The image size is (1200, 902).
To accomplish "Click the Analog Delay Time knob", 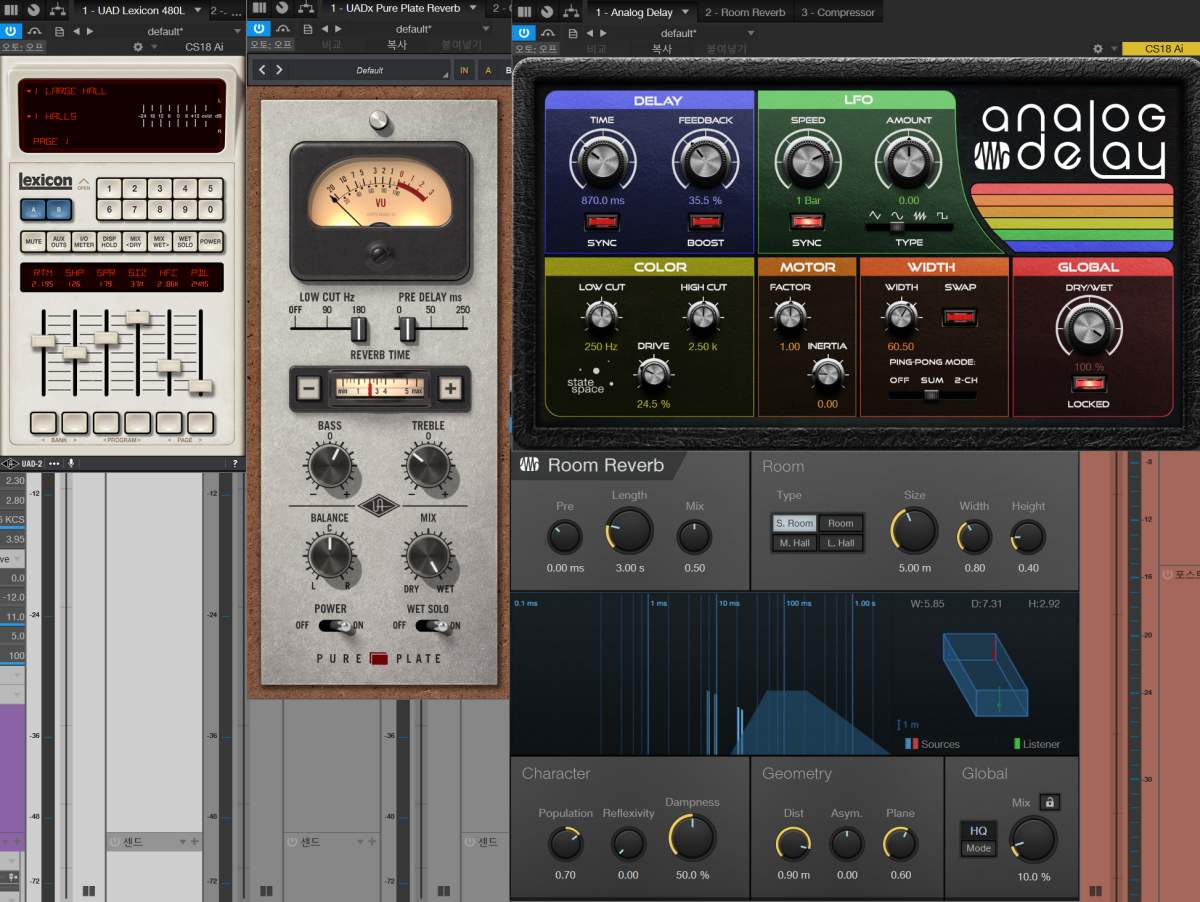I will click(x=602, y=160).
